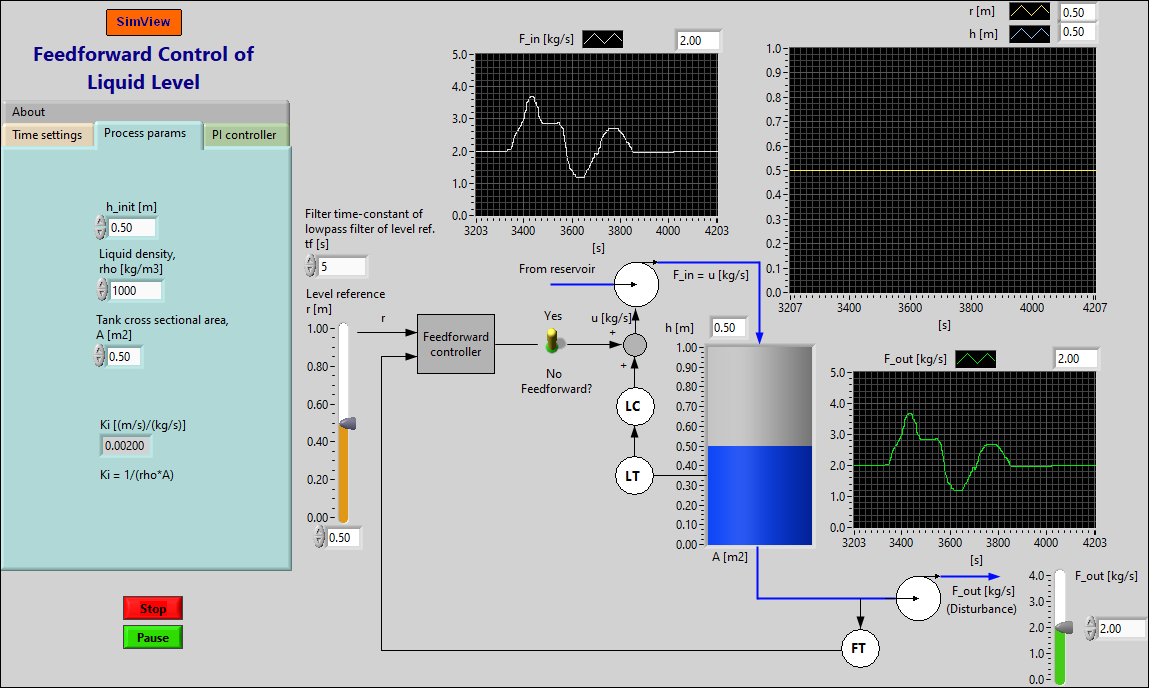Click the F_in waveform legend icon
Viewport: 1149px width, 688px height.
tap(601, 39)
